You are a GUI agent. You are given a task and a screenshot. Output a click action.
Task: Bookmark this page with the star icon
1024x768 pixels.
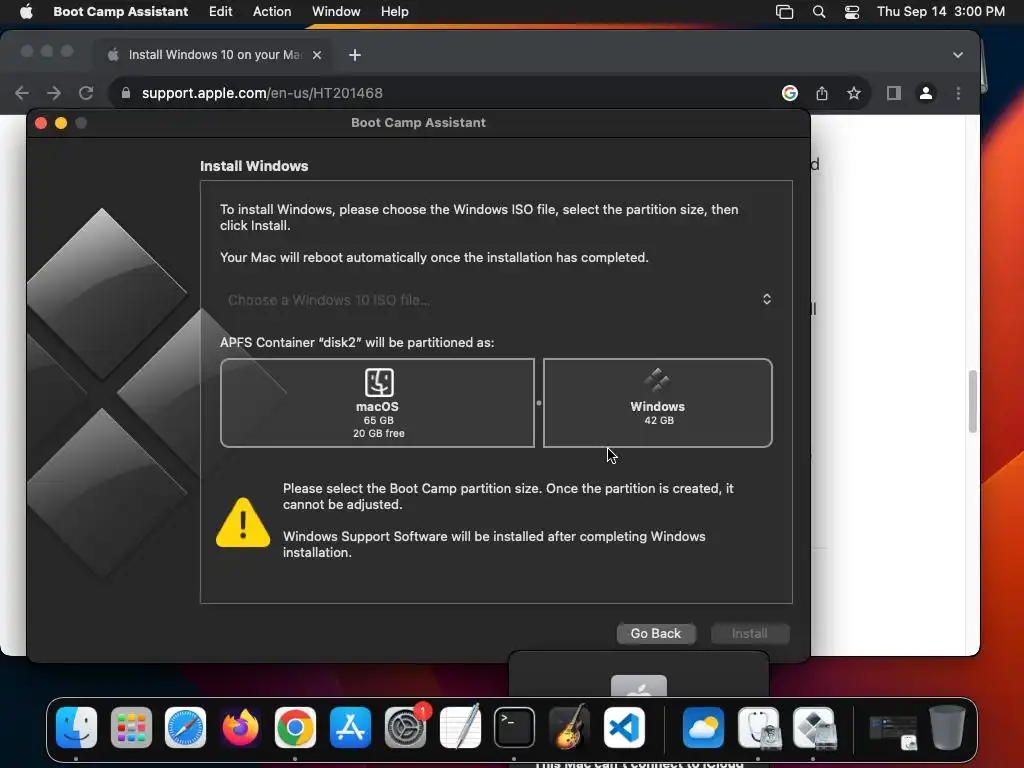tap(854, 93)
